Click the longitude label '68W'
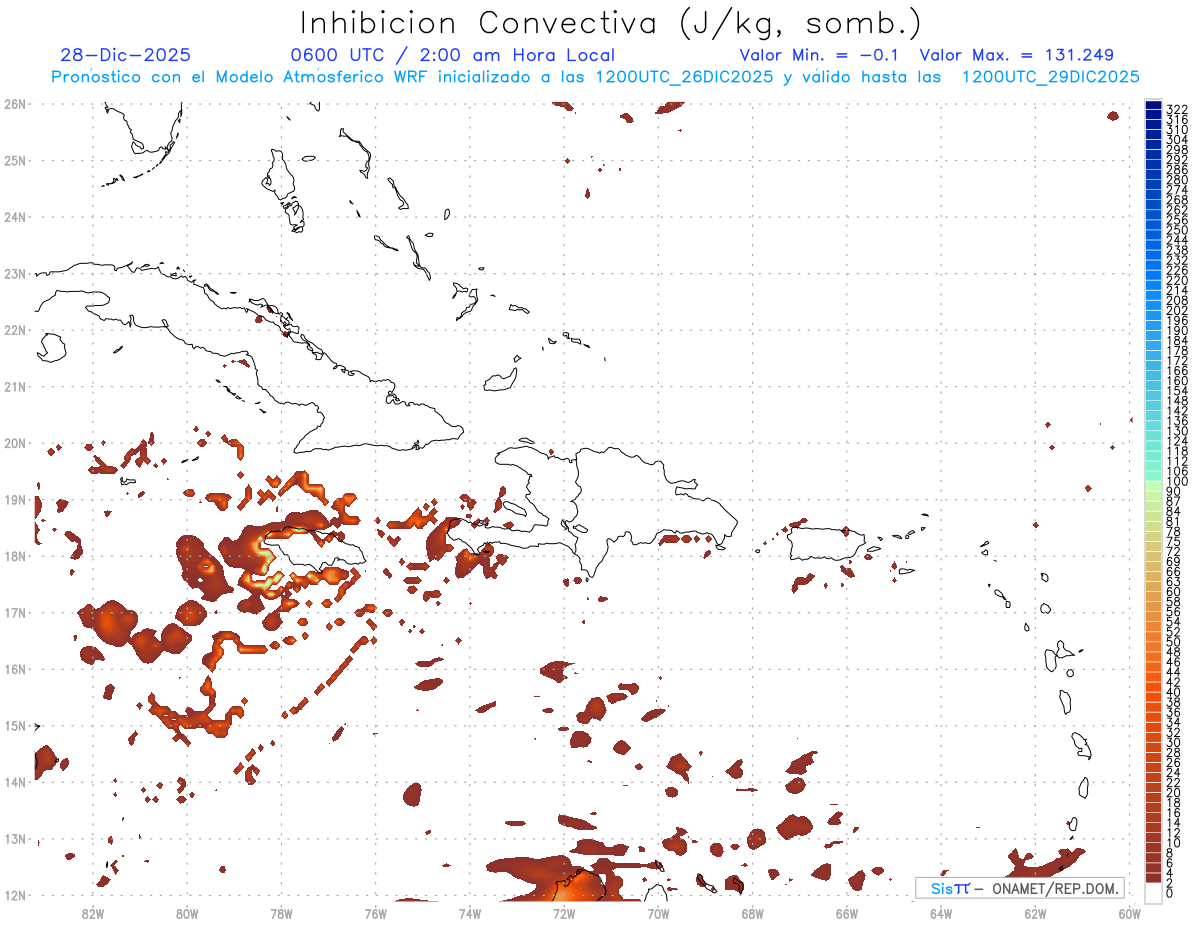 (752, 913)
